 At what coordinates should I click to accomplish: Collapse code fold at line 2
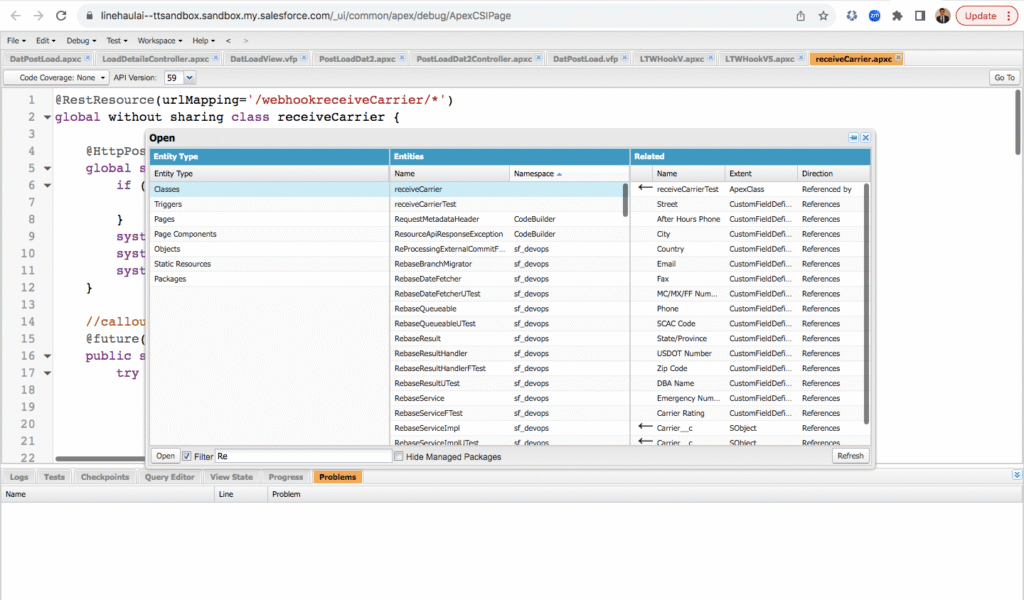(47, 118)
